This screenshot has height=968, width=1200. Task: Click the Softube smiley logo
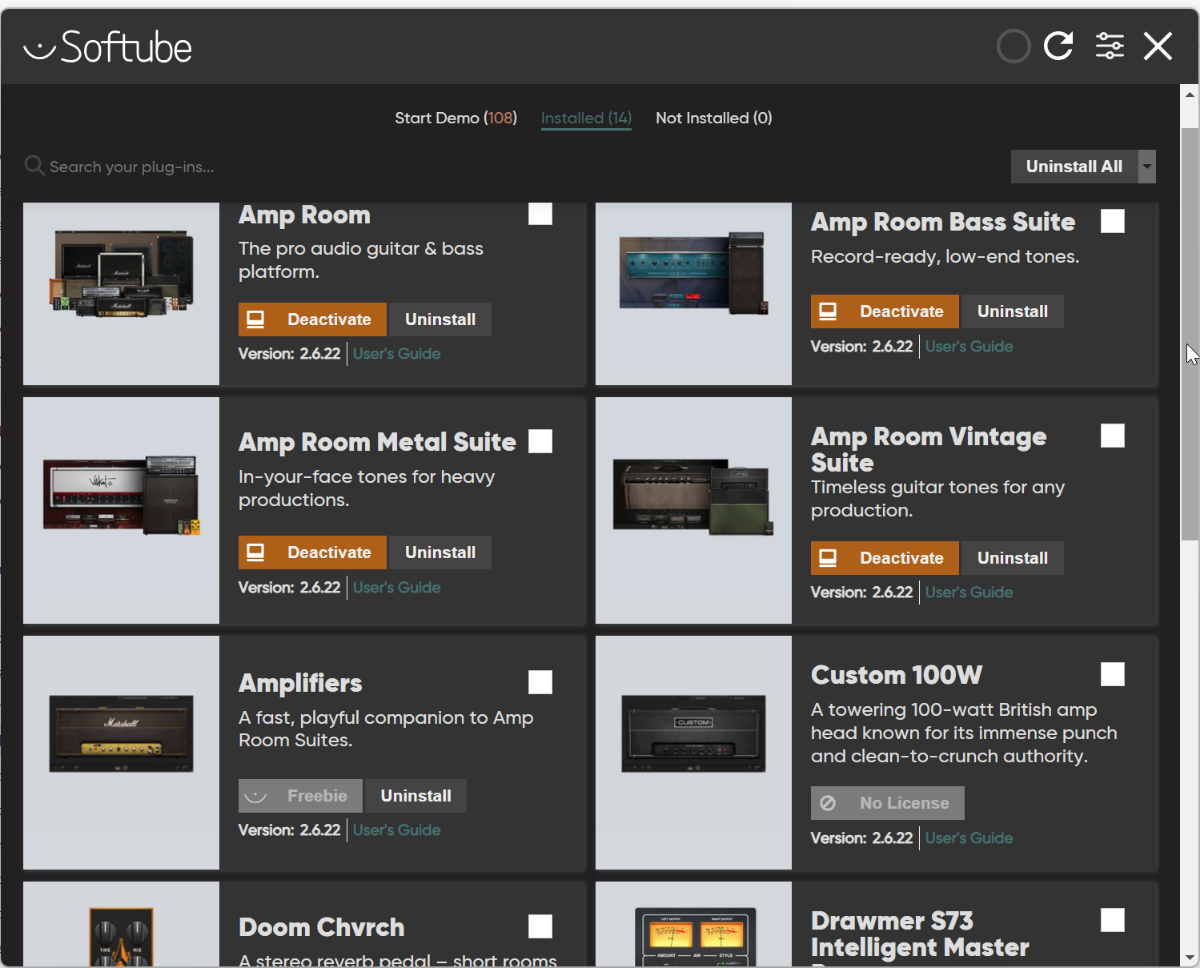click(x=38, y=48)
